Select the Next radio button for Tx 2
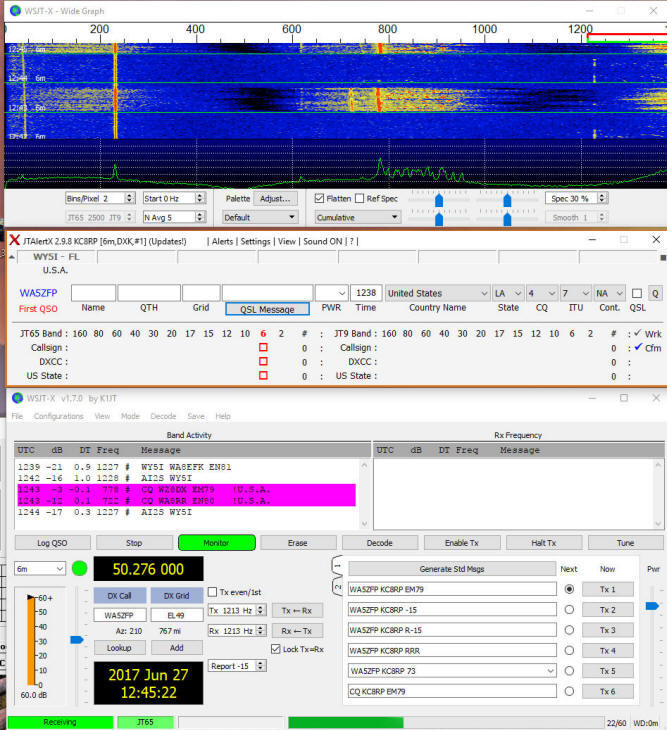 (569, 609)
